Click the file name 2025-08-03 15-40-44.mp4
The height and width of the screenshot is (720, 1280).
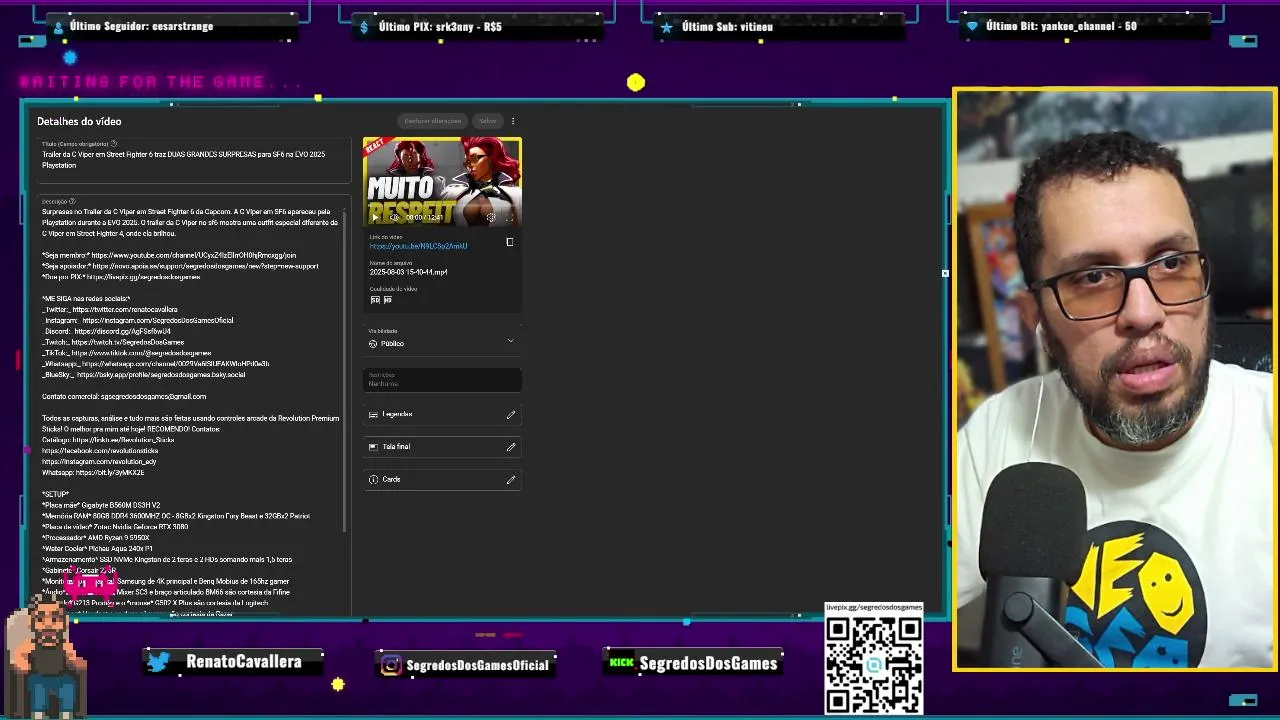(408, 272)
